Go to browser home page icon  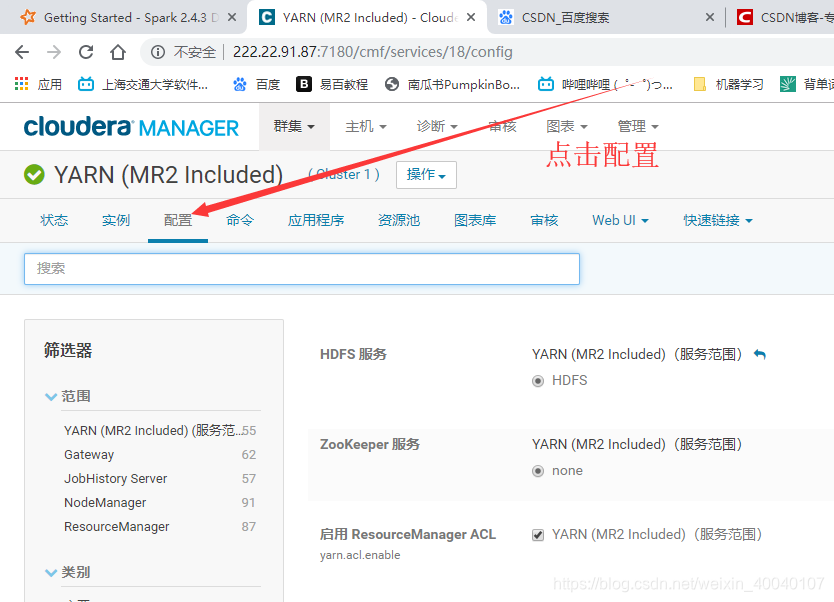(x=118, y=52)
